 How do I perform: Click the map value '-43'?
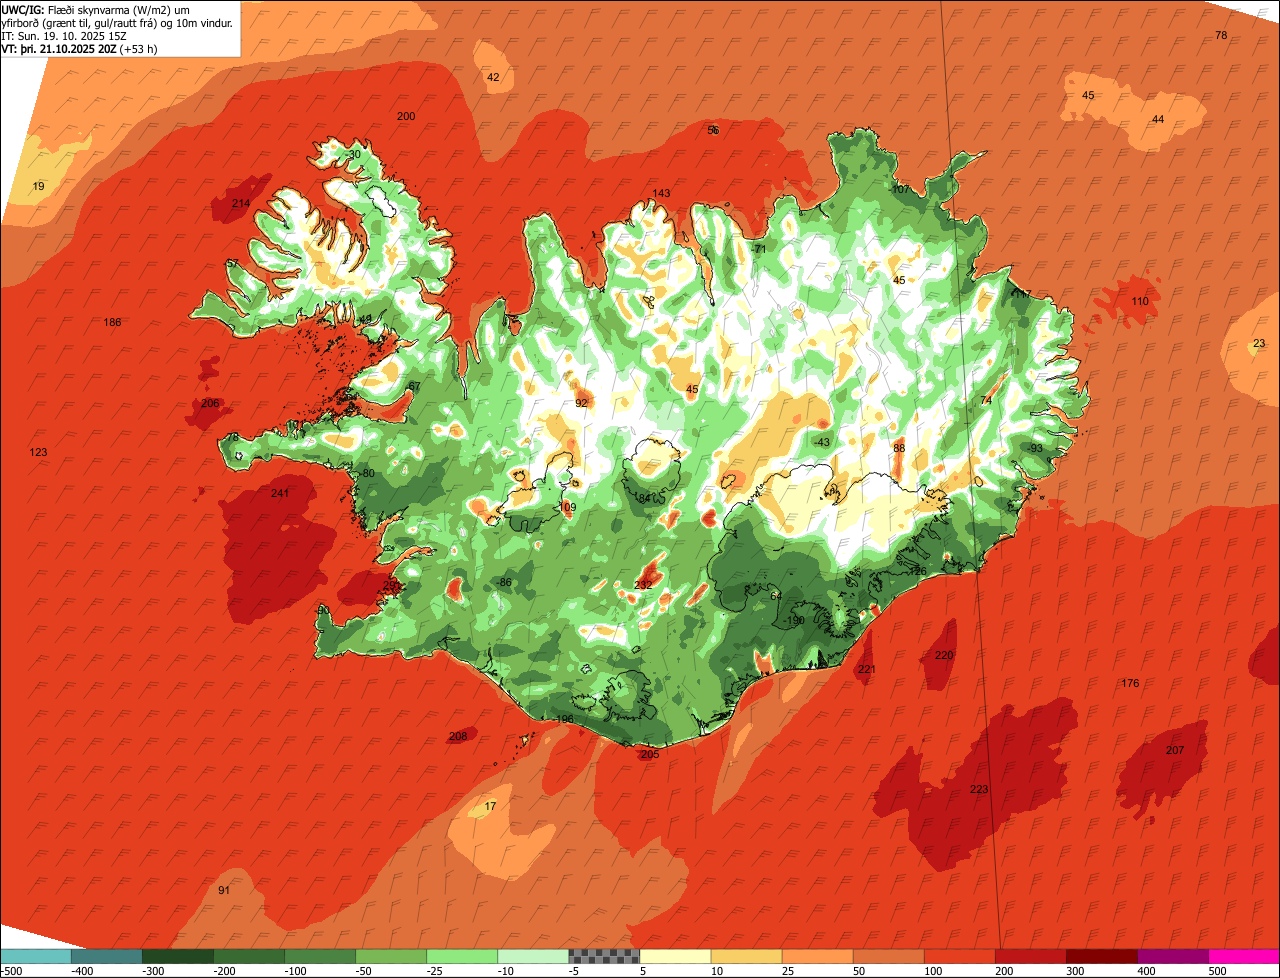[x=822, y=443]
